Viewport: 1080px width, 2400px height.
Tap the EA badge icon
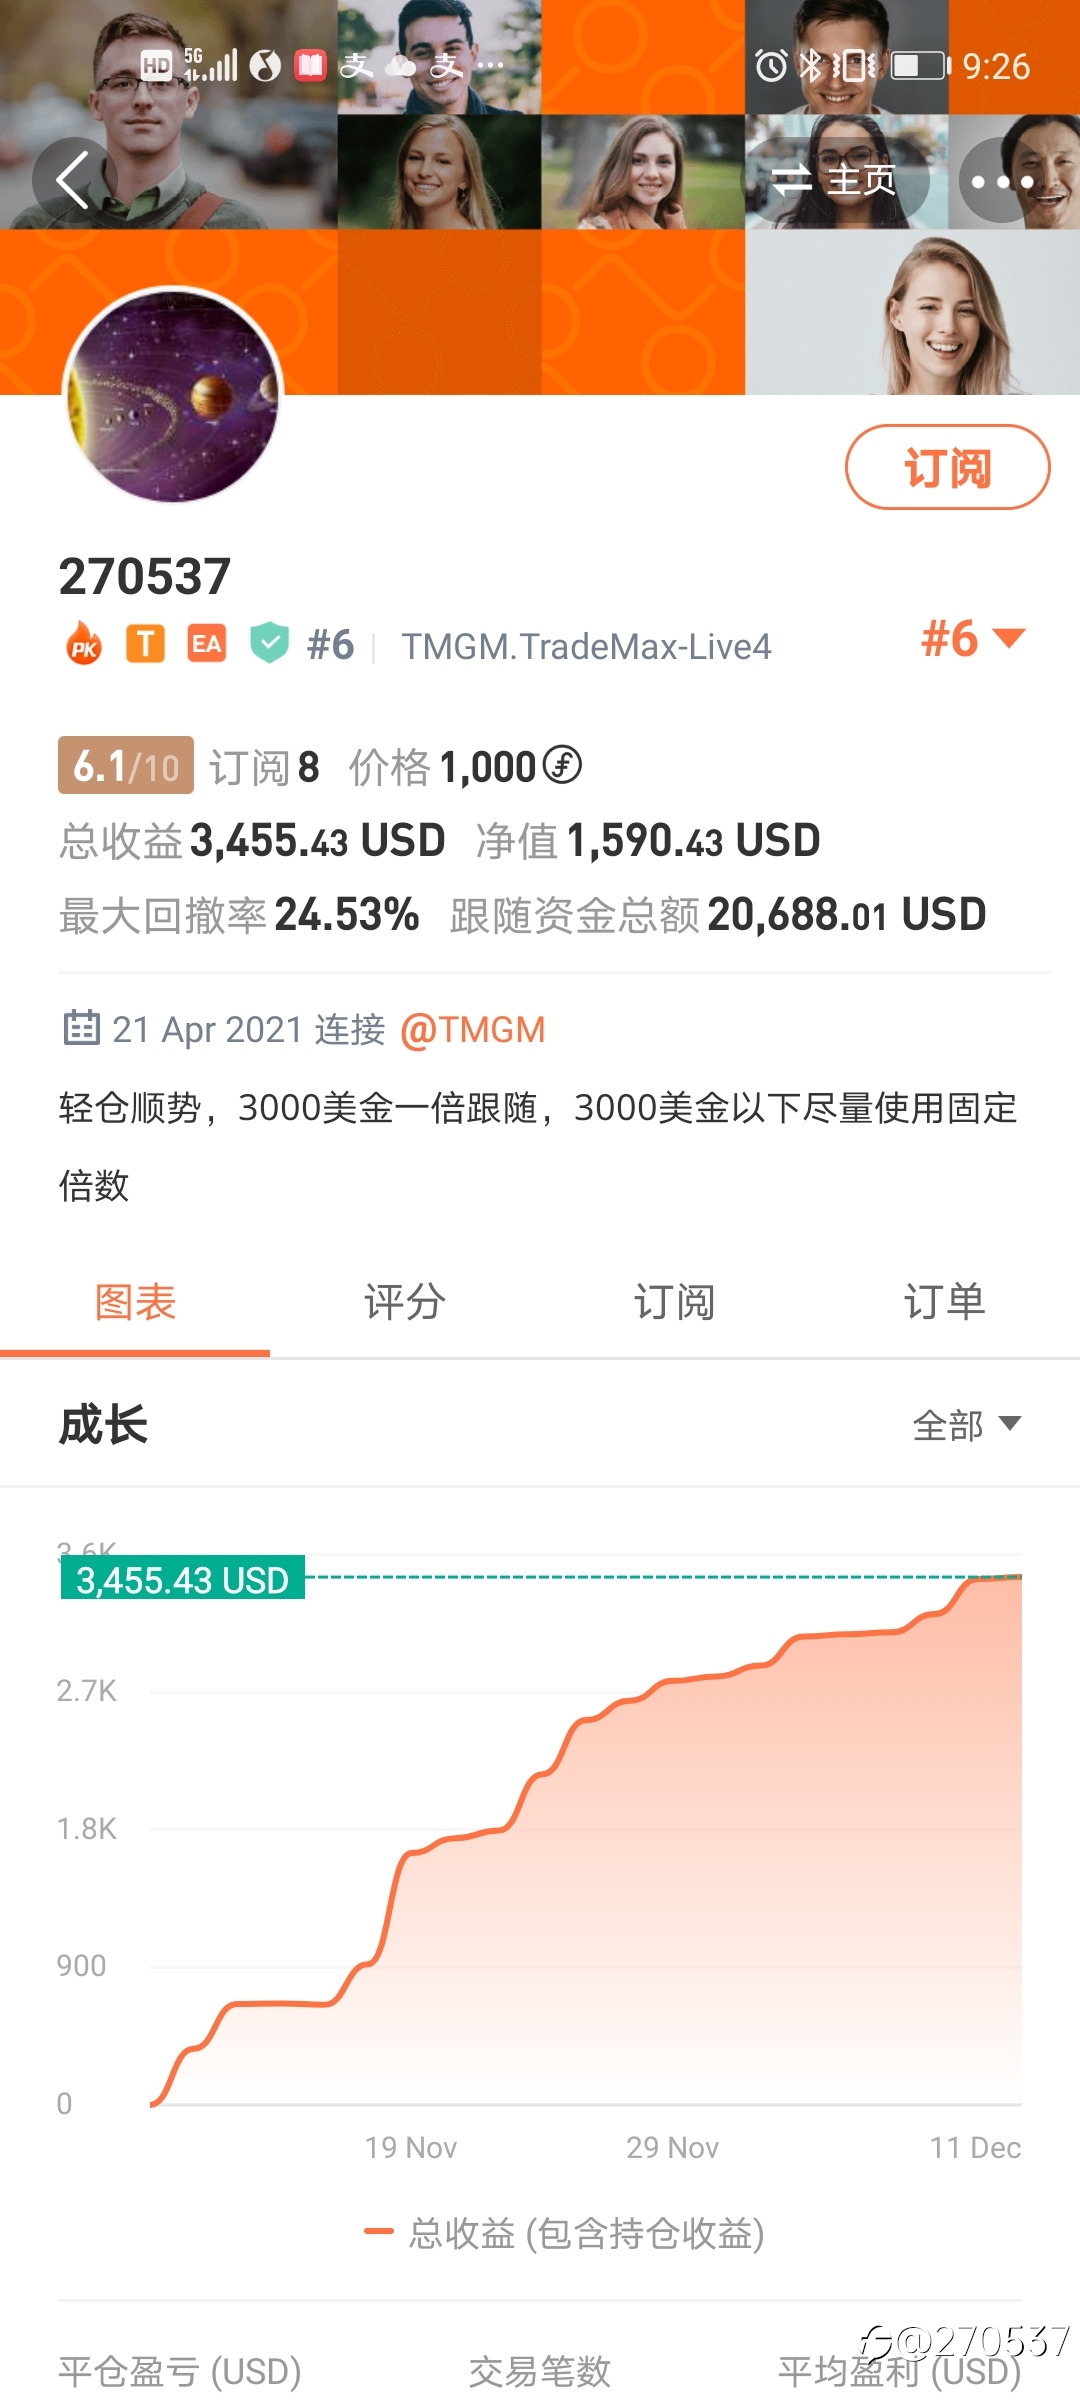click(x=207, y=644)
